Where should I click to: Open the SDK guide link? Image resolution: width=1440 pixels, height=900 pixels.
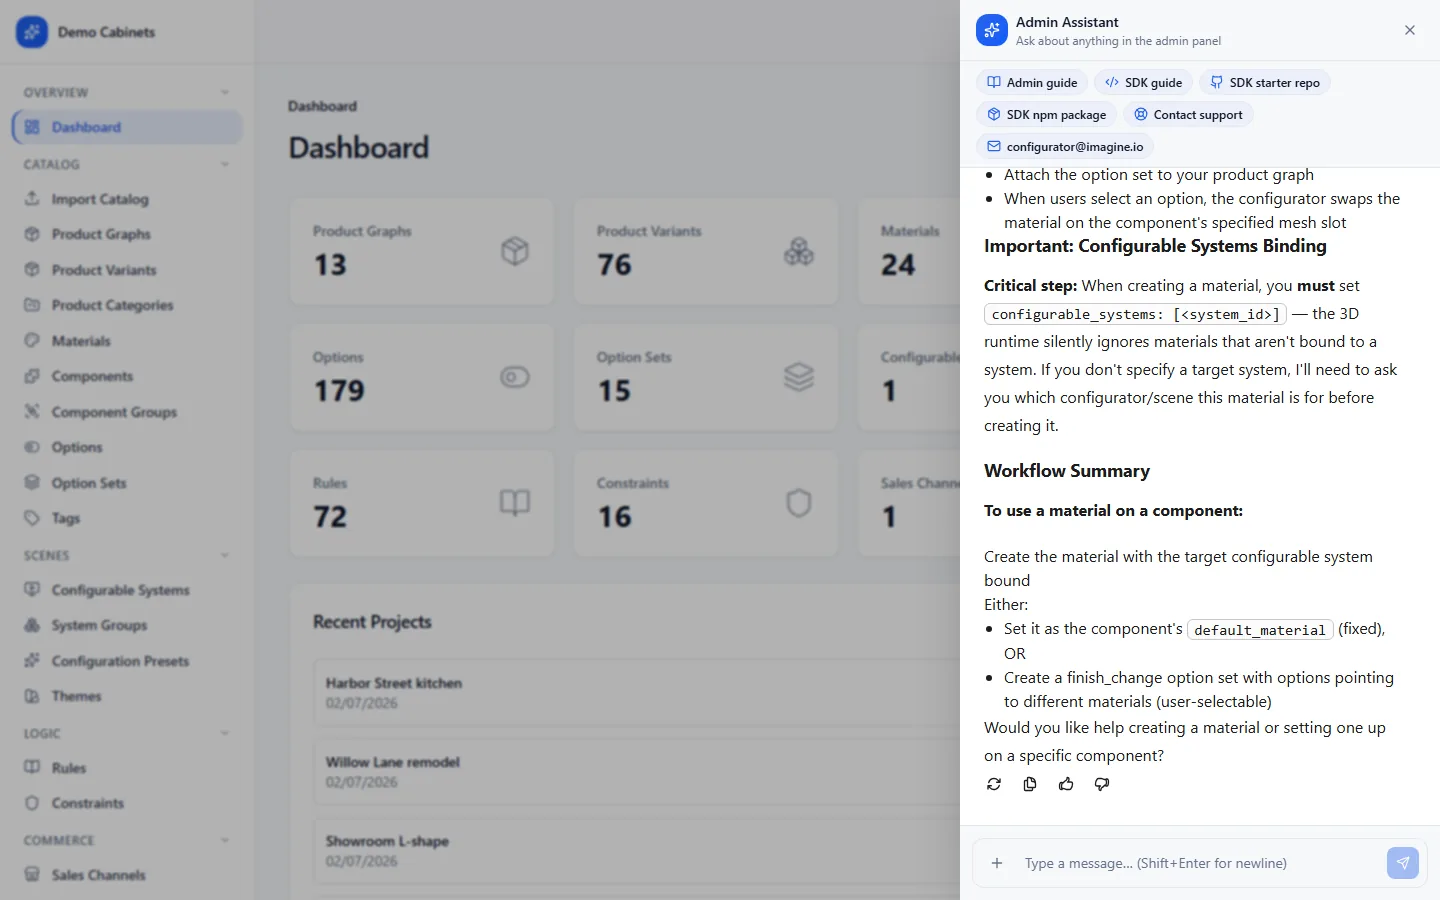point(1143,83)
